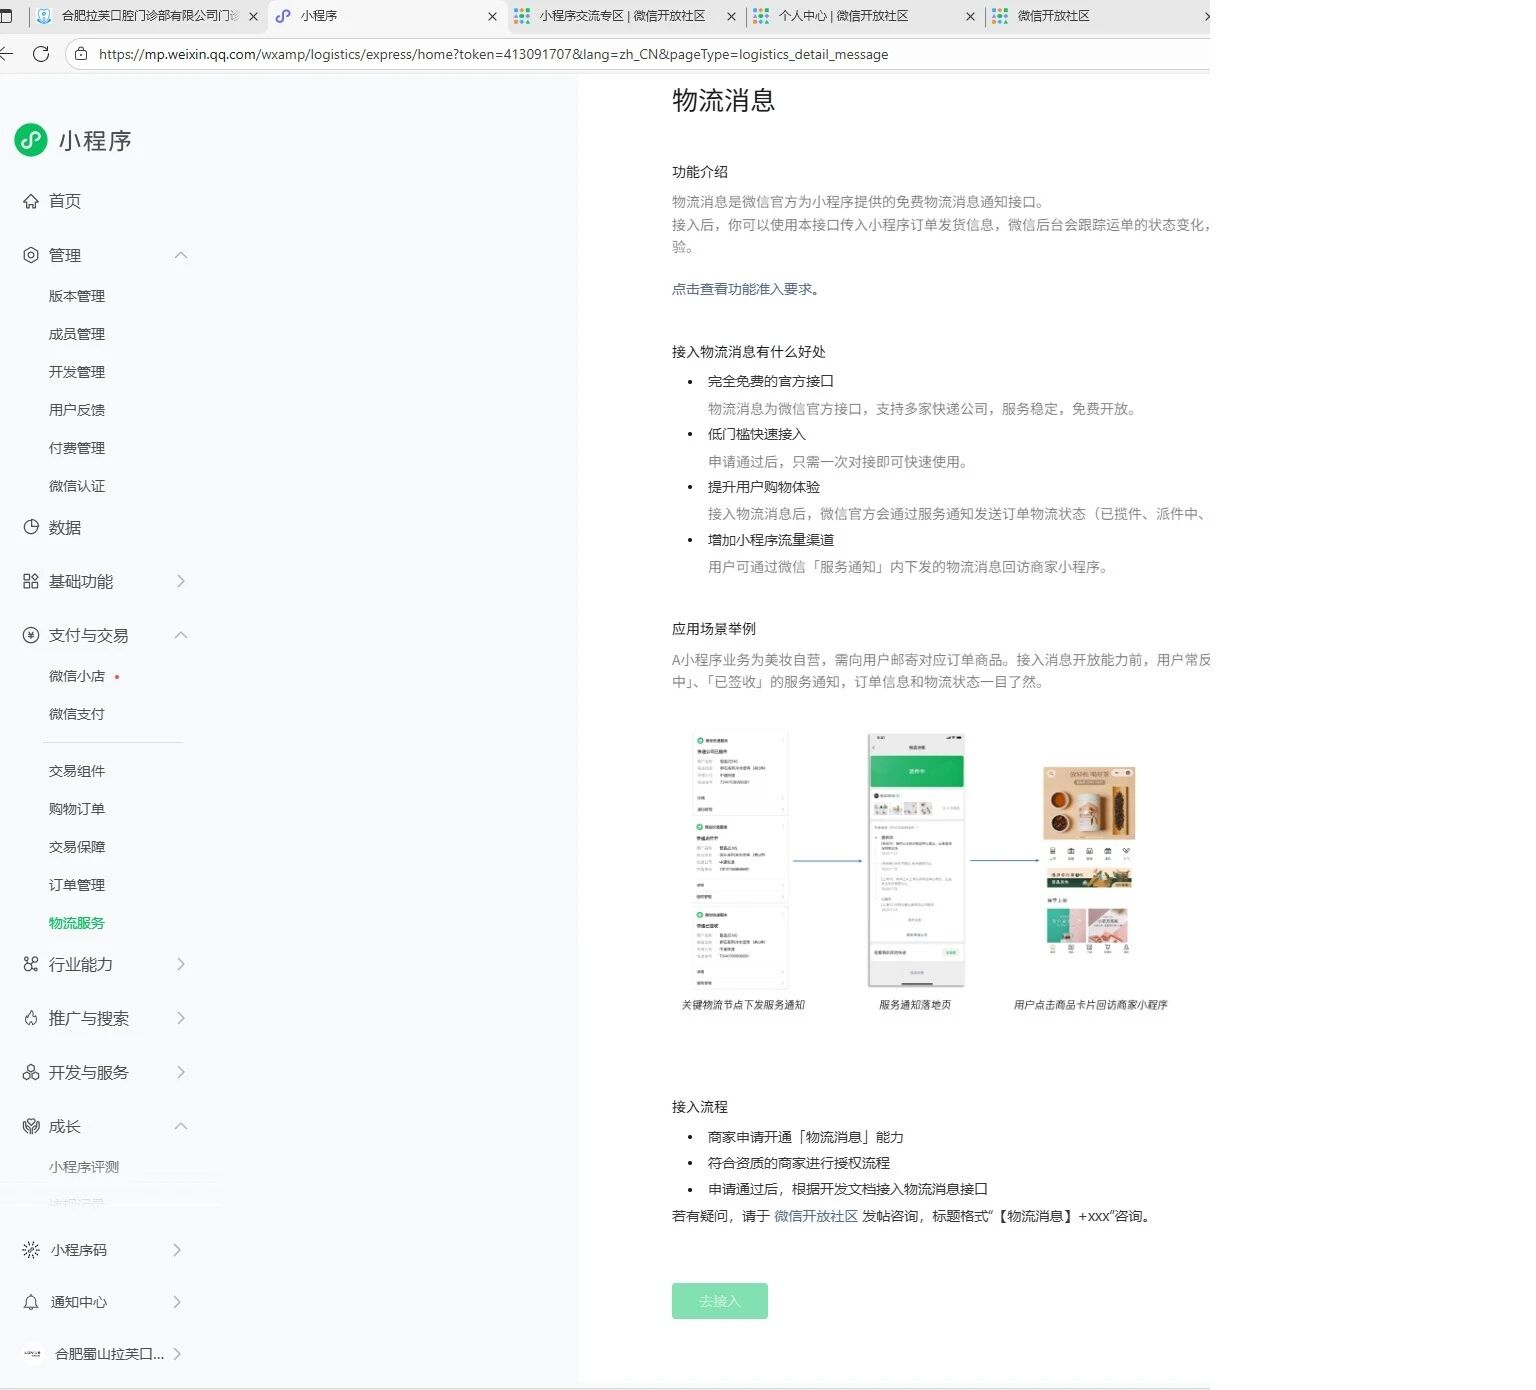Click the 开发与服务 icon

(x=31, y=1072)
